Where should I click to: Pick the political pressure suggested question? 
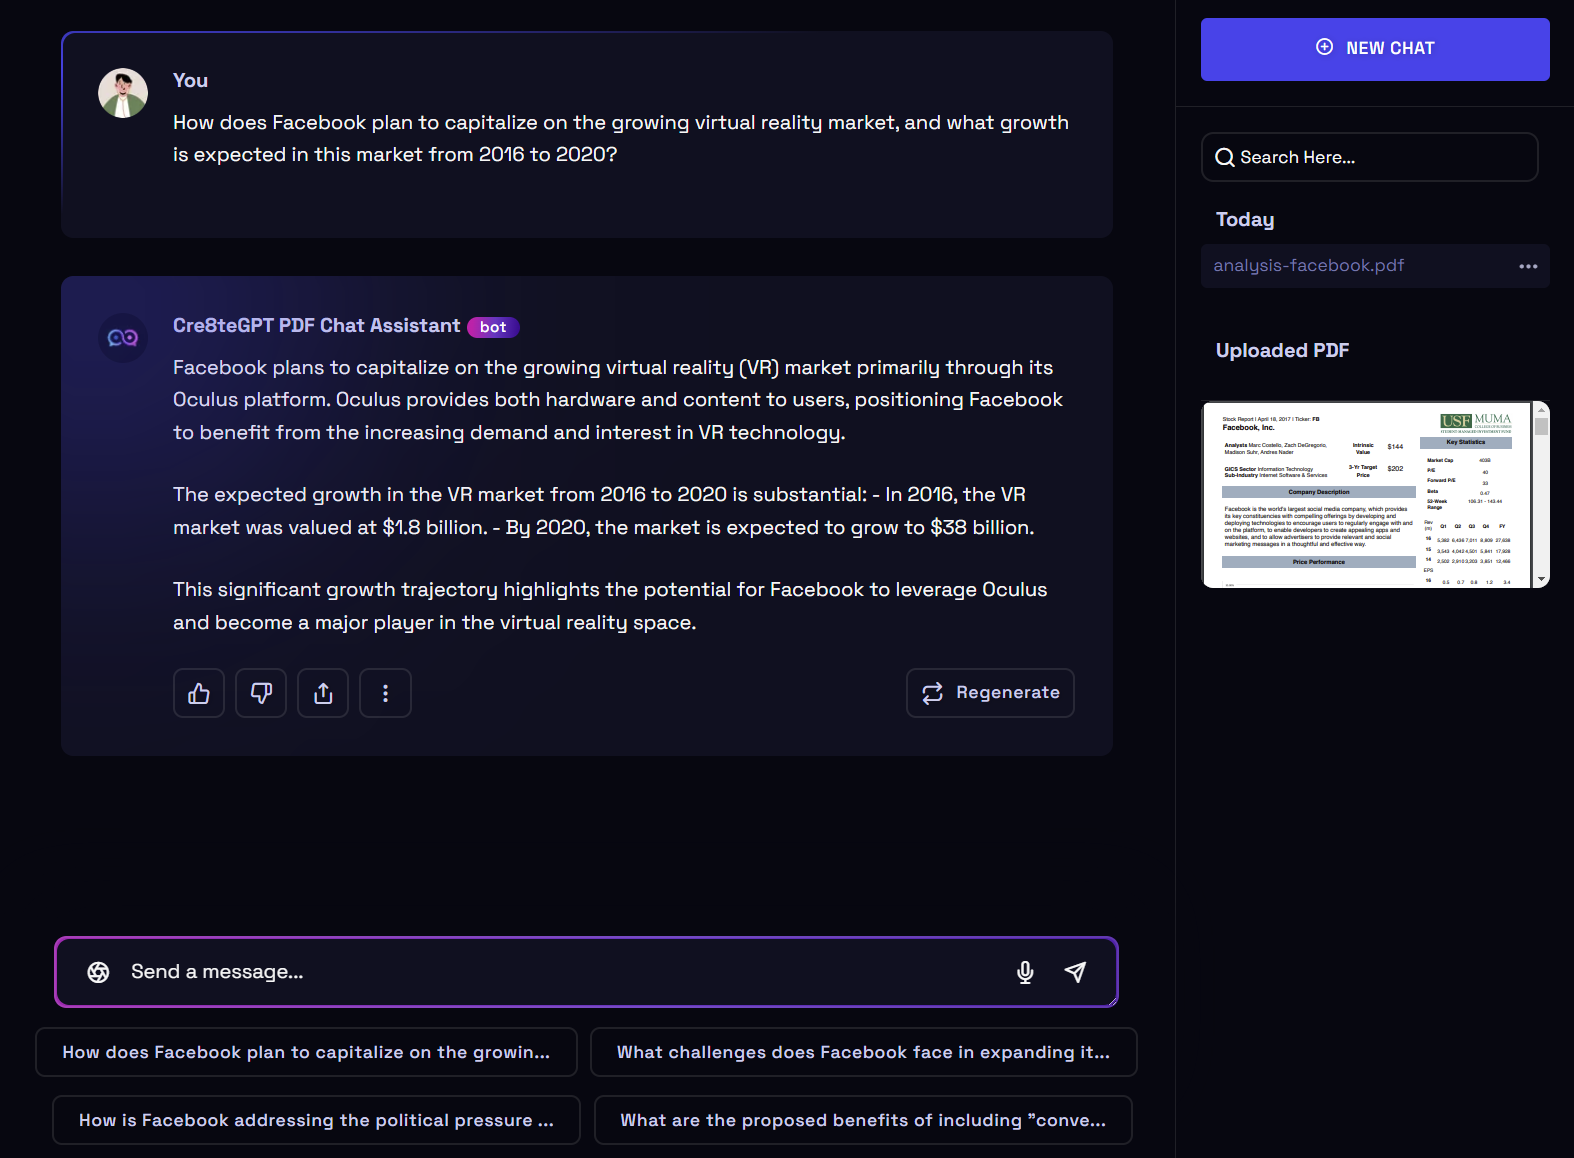316,1120
